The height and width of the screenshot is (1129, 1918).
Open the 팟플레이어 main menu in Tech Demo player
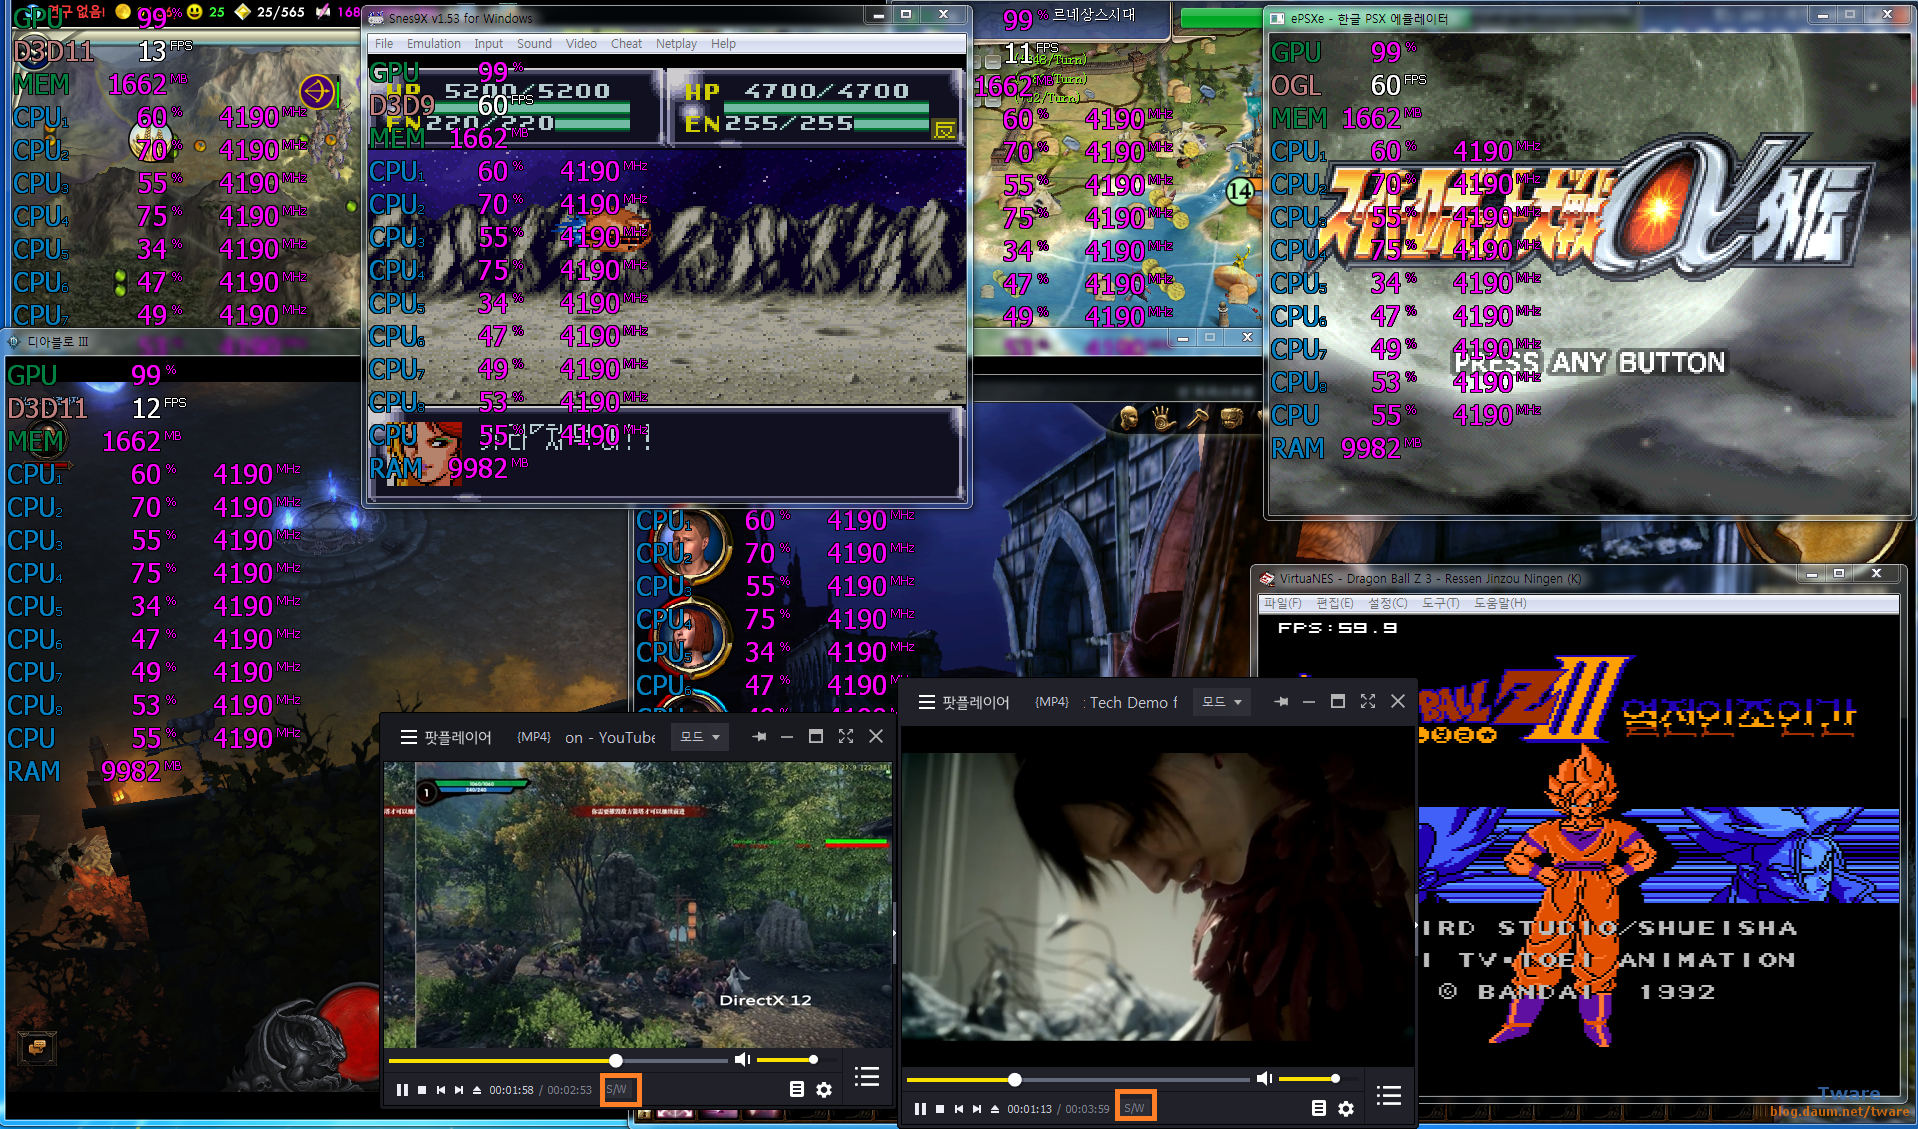point(964,702)
